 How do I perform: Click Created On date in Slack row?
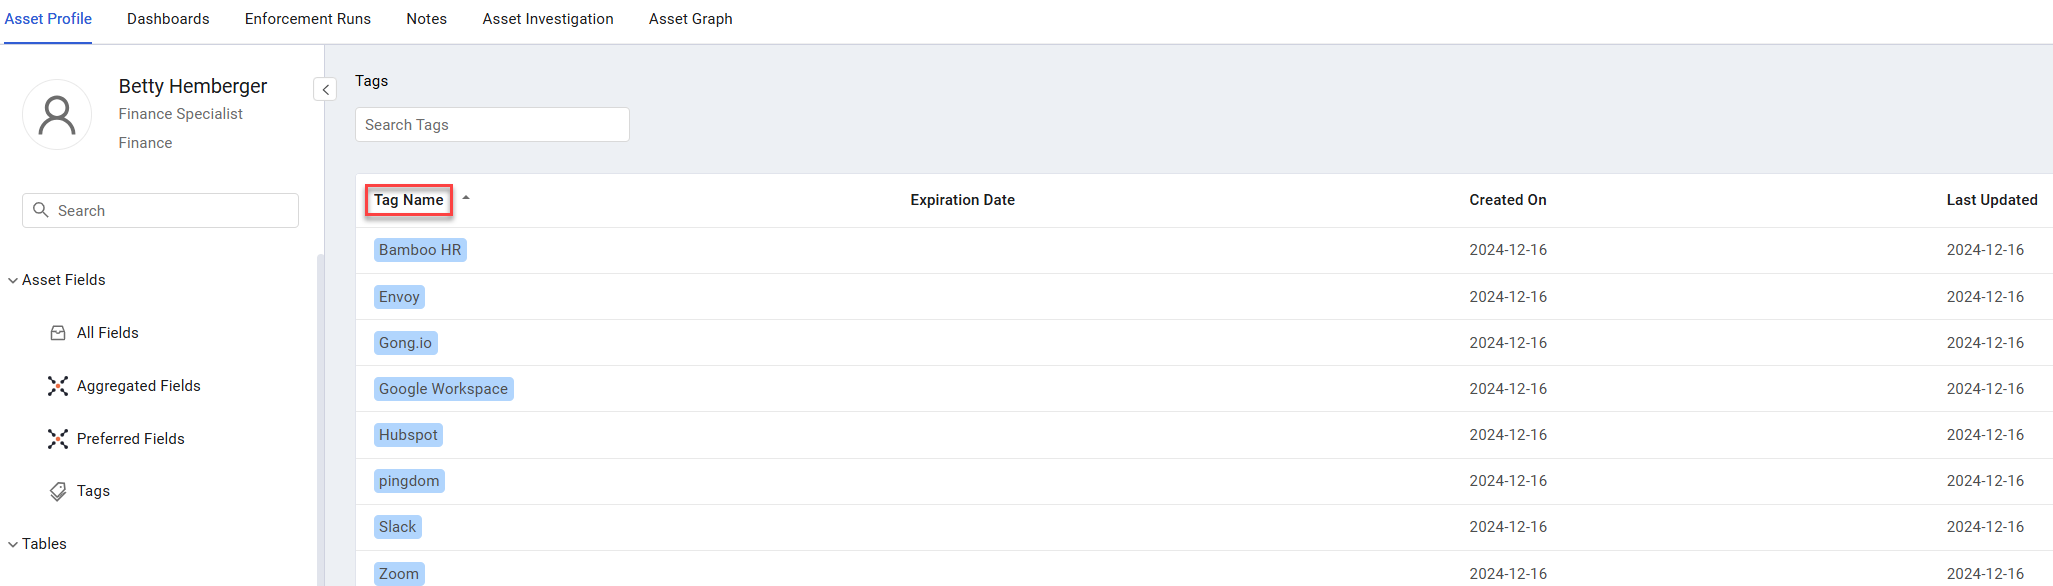coord(1508,527)
